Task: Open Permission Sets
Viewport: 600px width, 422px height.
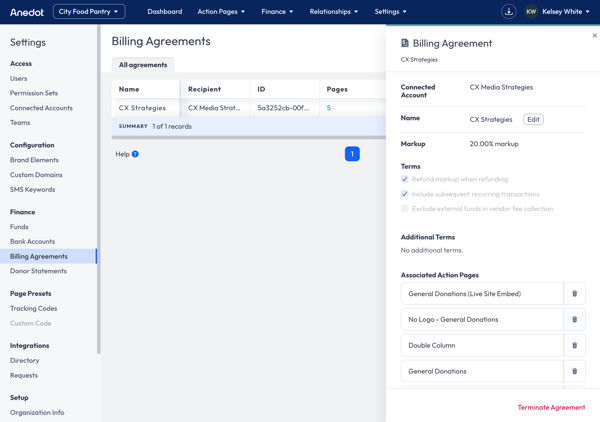Action: (x=34, y=93)
